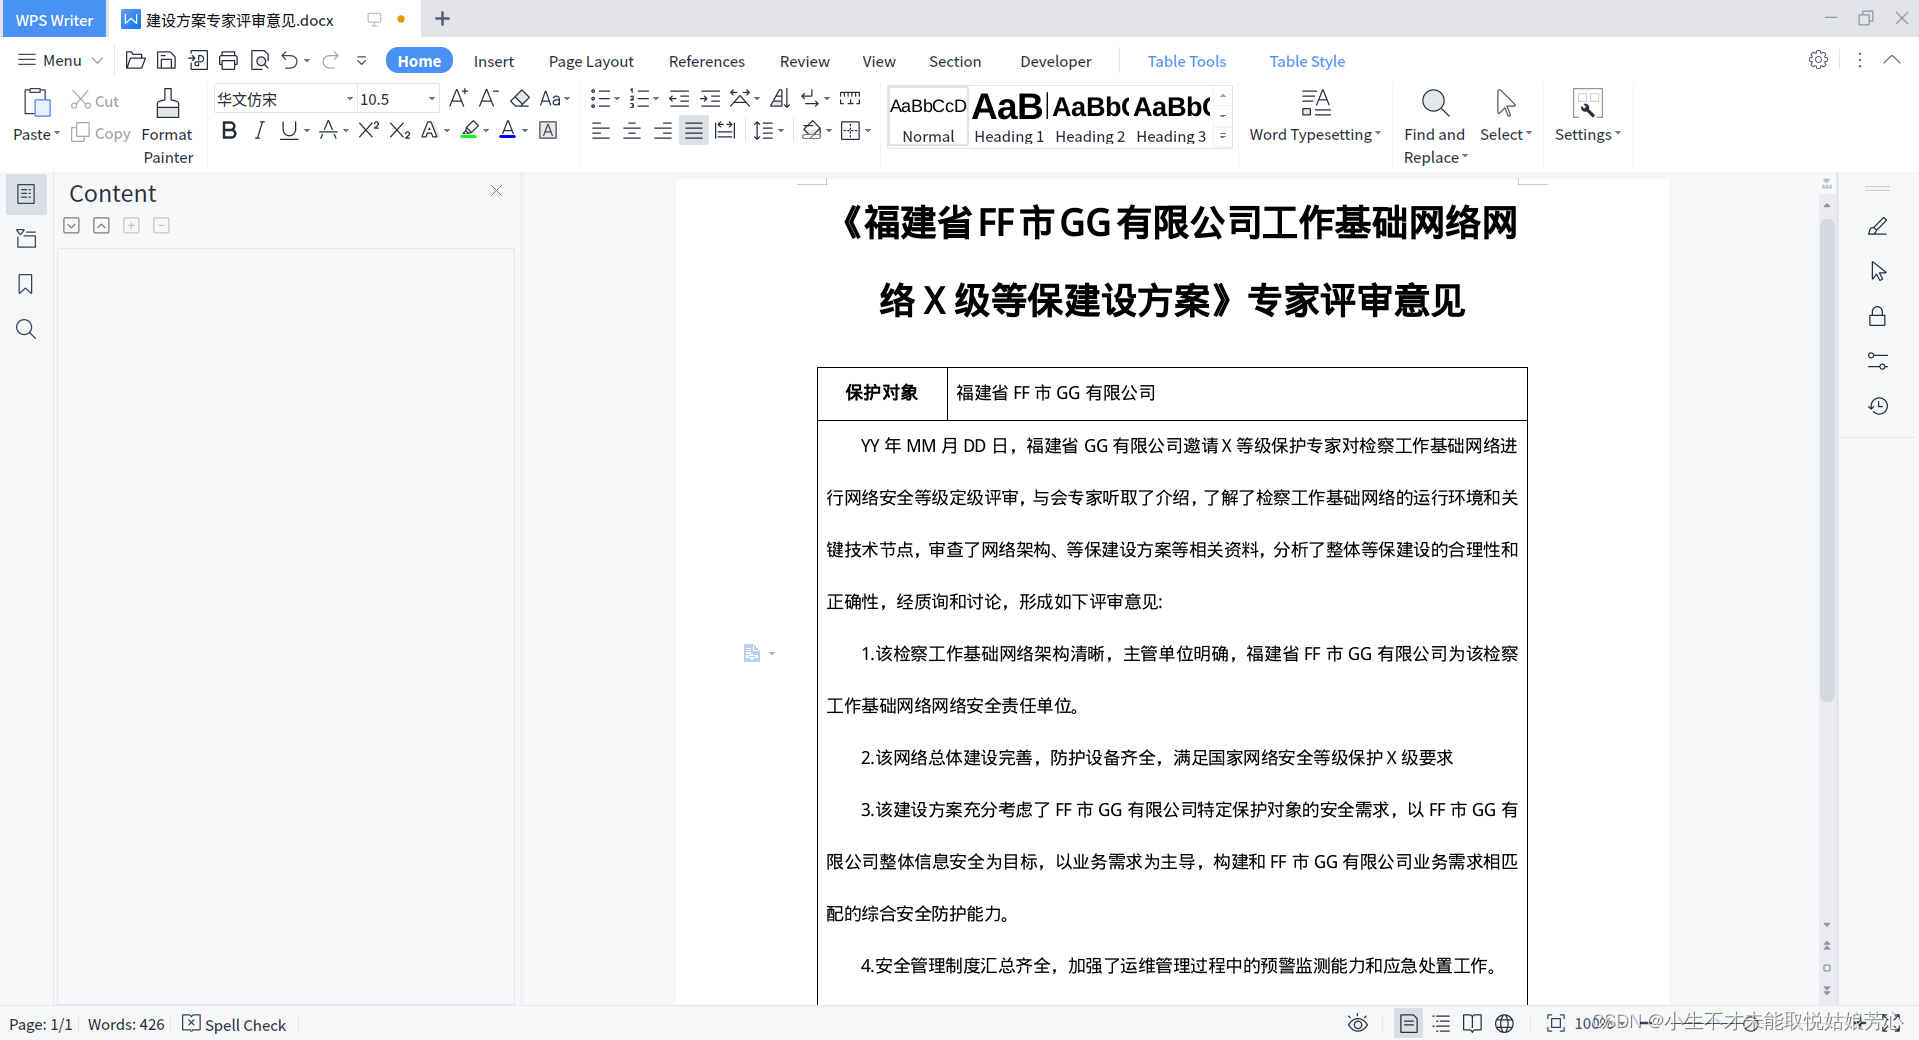Apply superscript formatting
Viewport: 1919px width, 1040px height.
369,130
